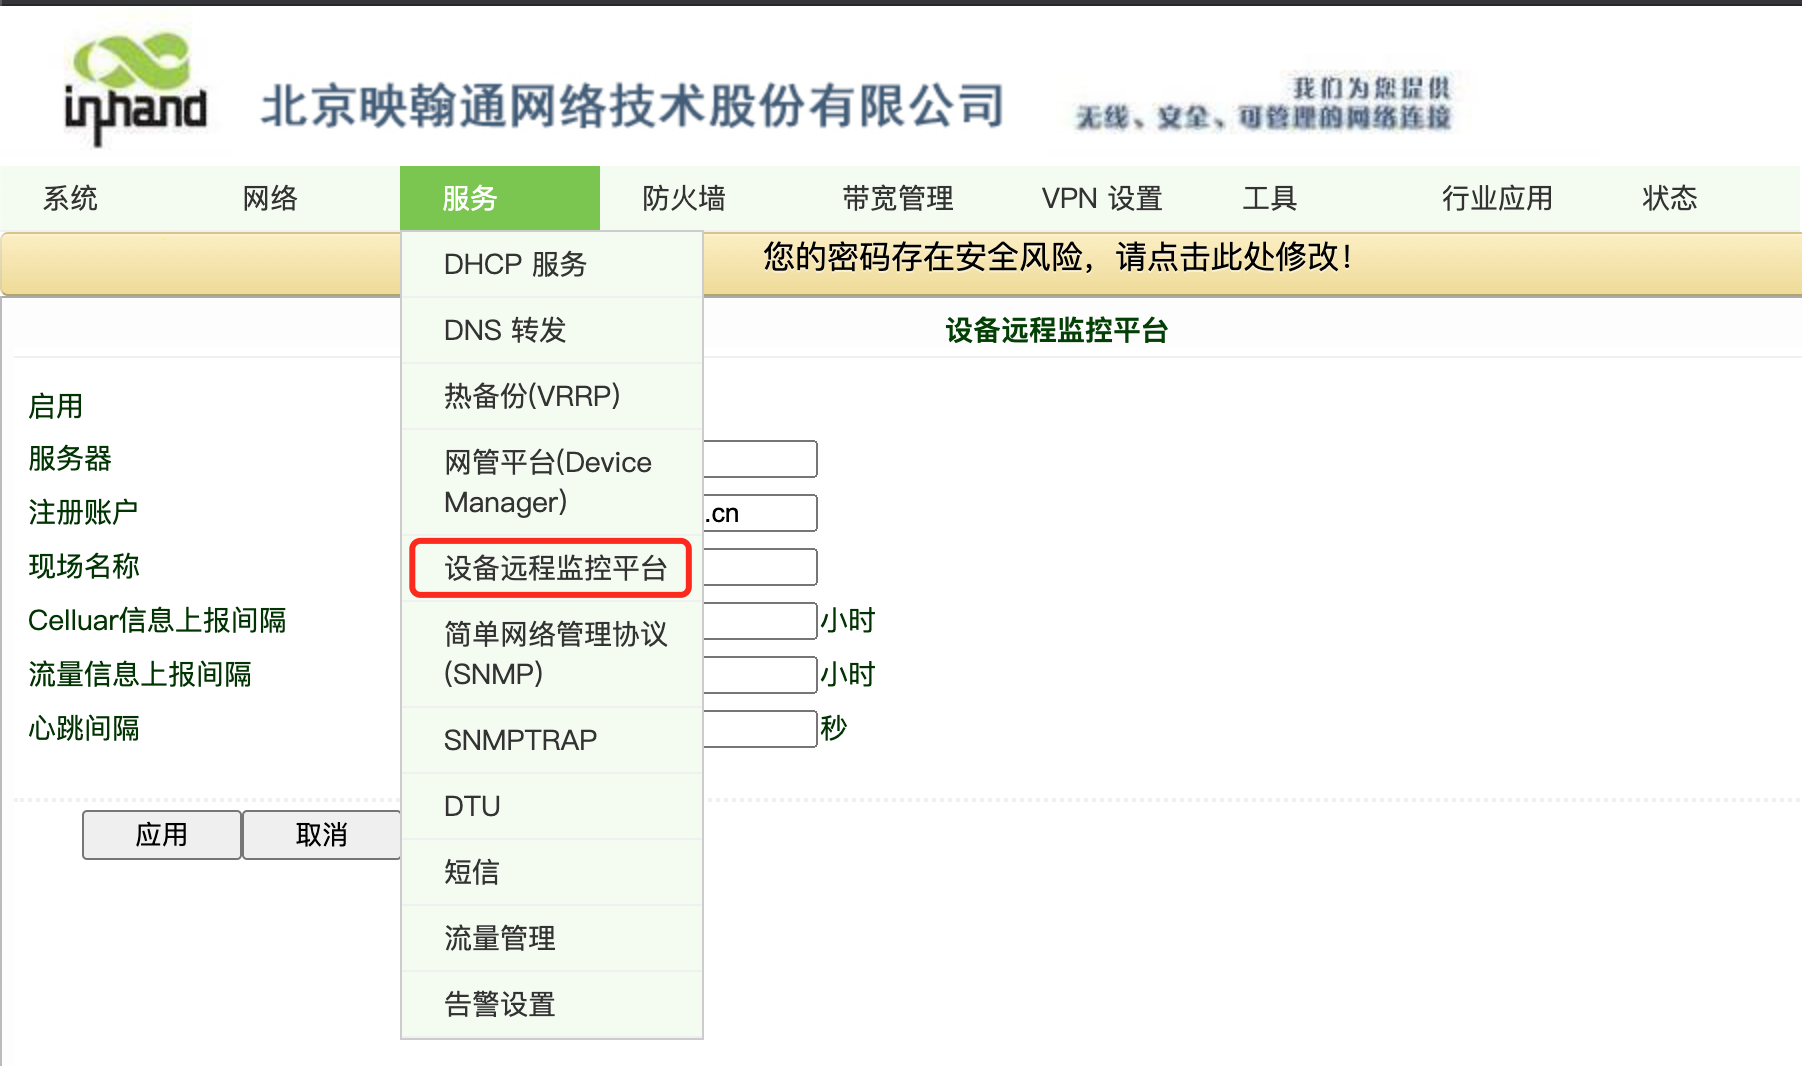
Task: Open the DTU menu entry
Action: pos(472,806)
